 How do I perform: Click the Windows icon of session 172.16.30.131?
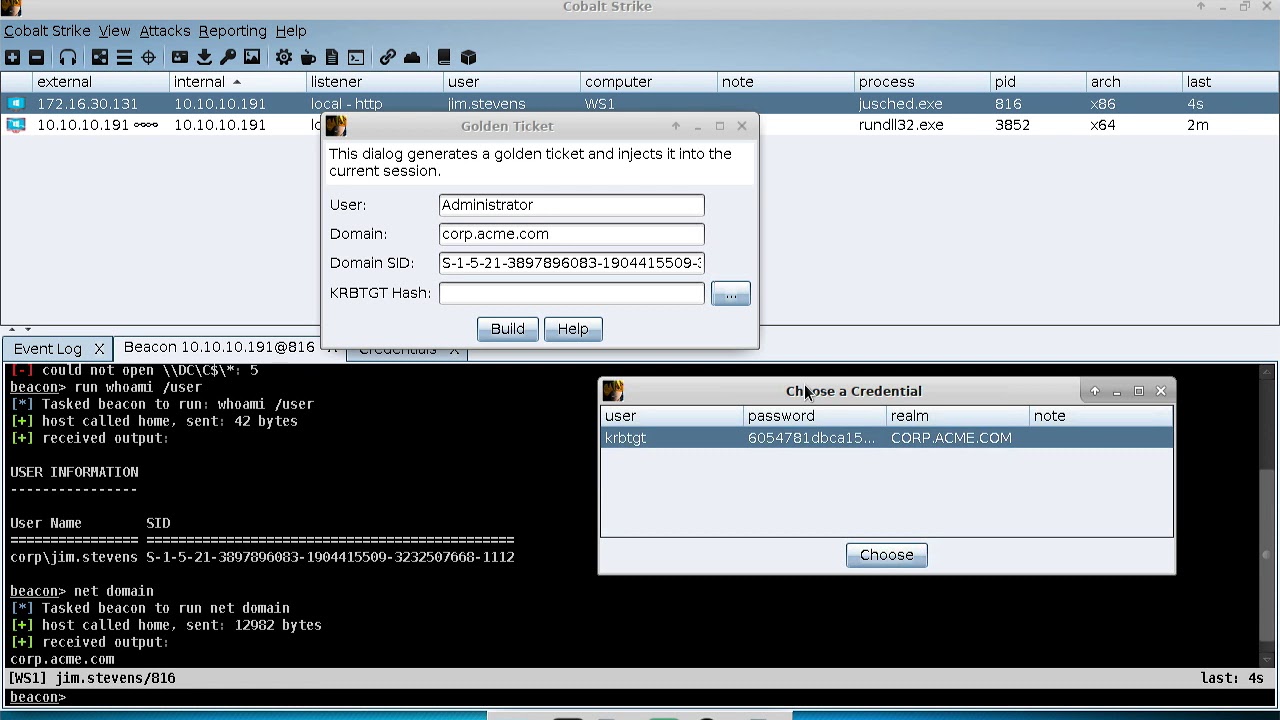point(16,103)
